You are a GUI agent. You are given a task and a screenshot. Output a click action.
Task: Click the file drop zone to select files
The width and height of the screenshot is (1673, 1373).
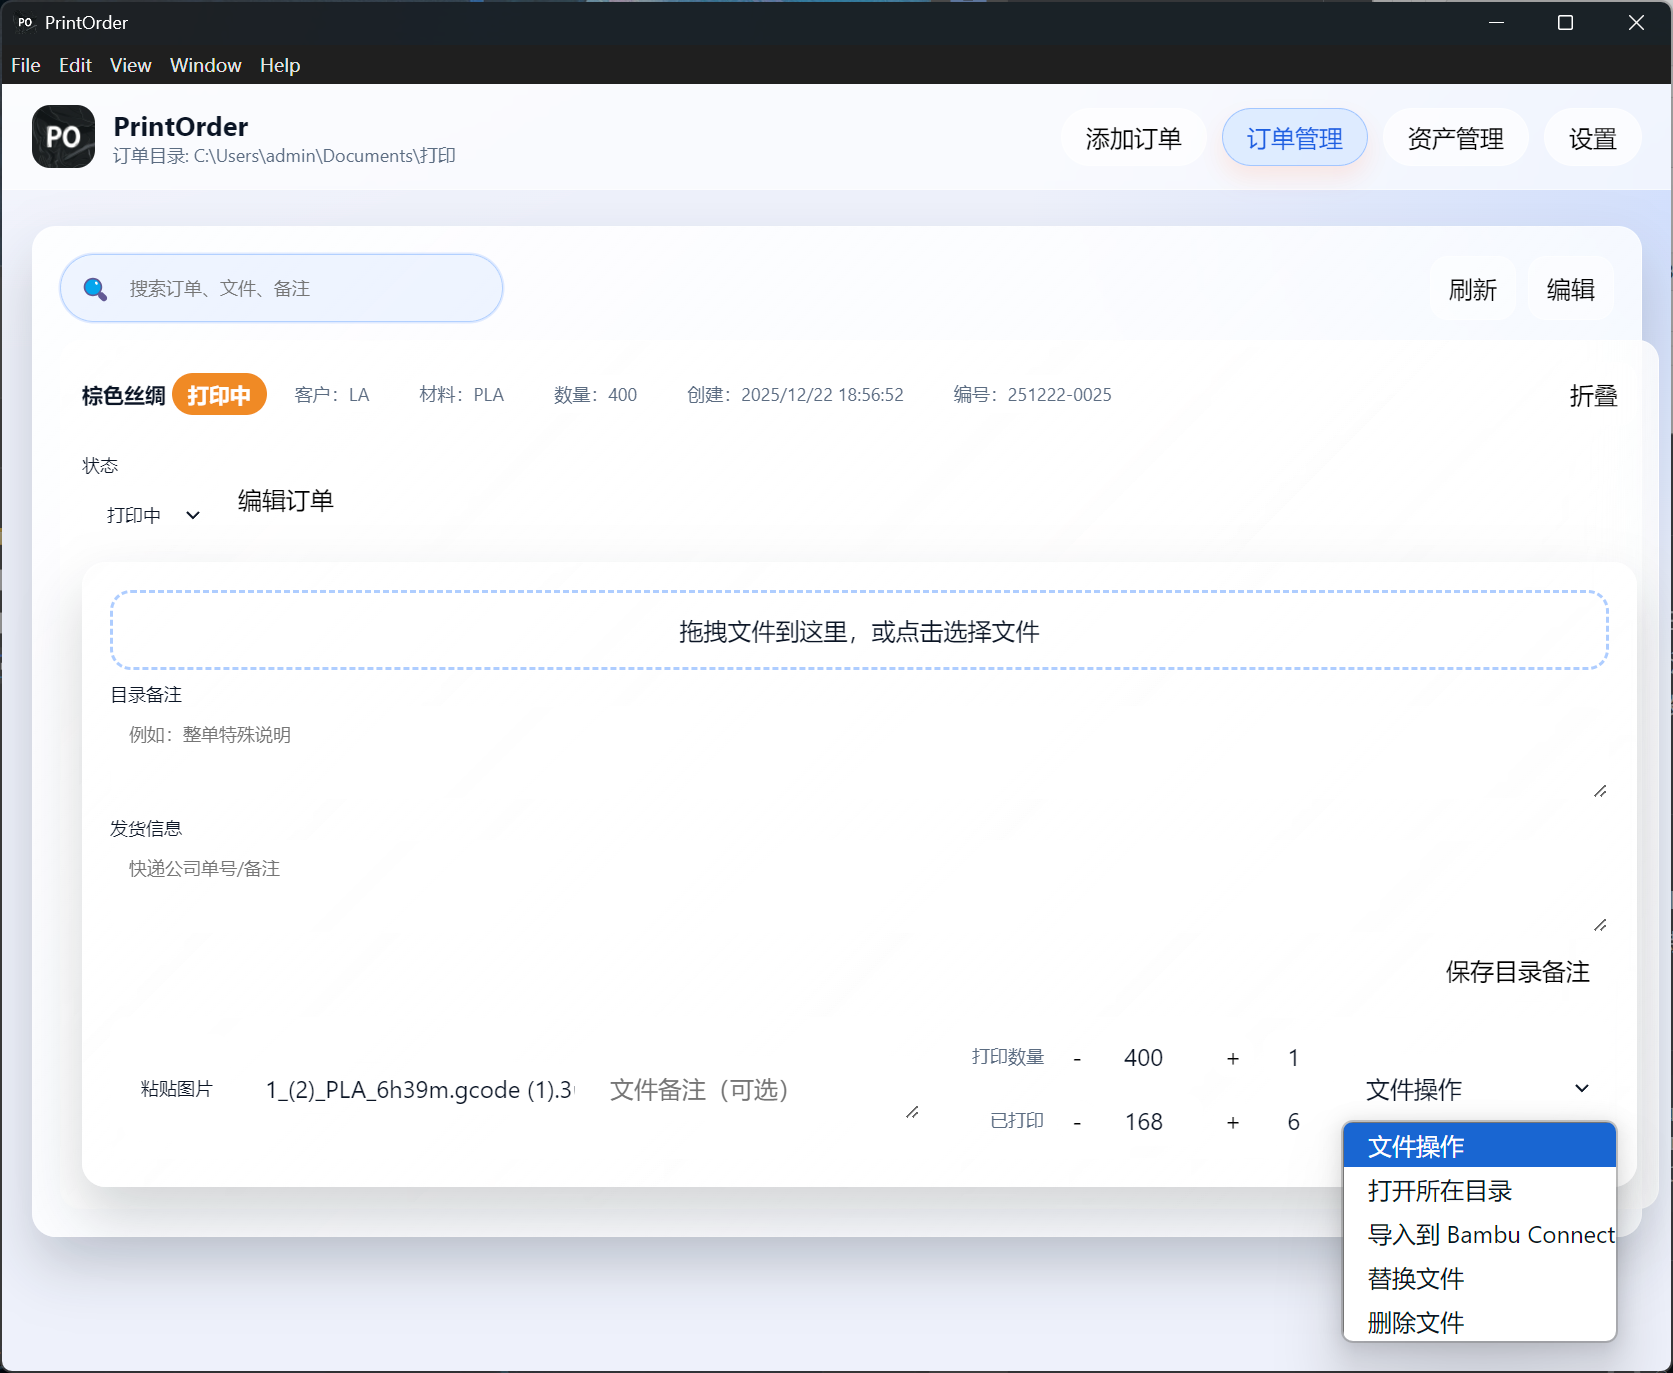(x=858, y=631)
